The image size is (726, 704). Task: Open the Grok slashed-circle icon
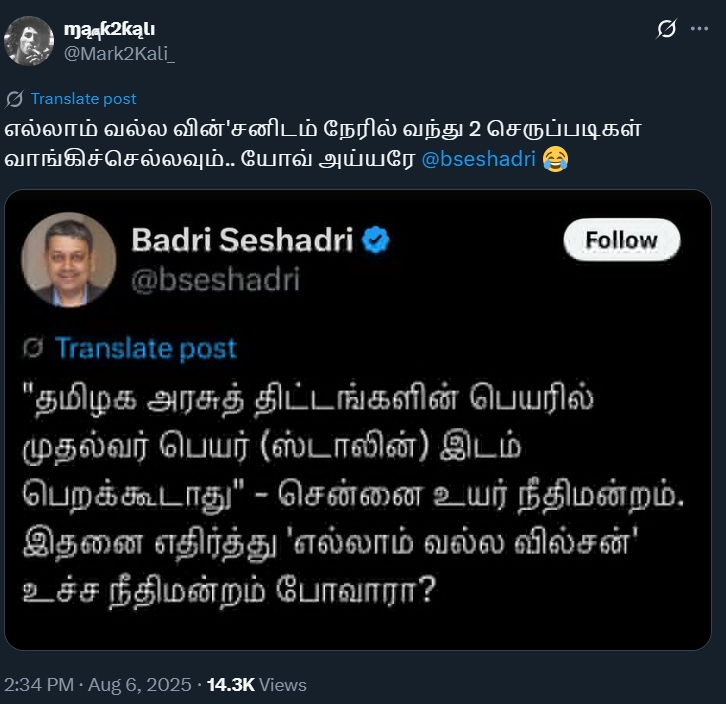pyautogui.click(x=665, y=29)
